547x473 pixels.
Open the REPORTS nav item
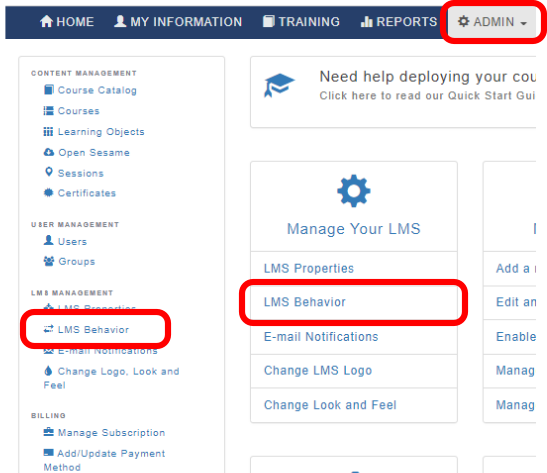click(398, 22)
